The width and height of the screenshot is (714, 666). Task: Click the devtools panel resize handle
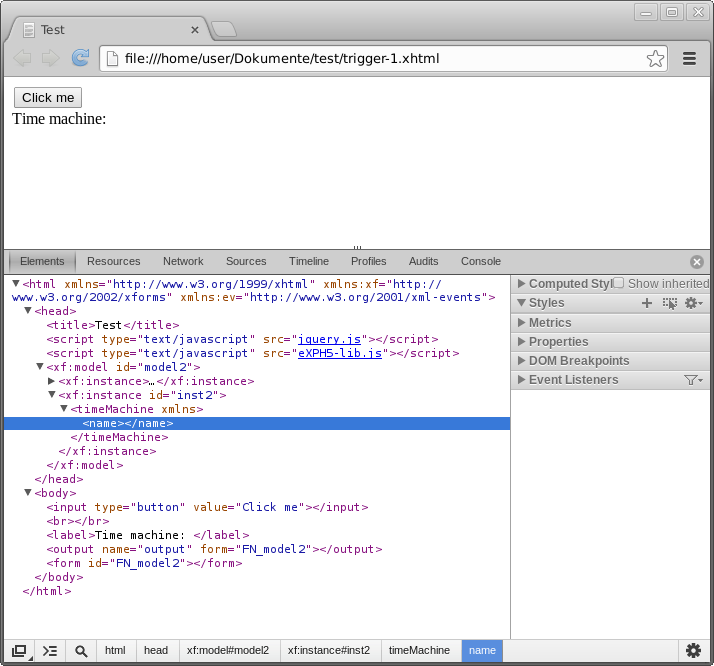point(357,248)
